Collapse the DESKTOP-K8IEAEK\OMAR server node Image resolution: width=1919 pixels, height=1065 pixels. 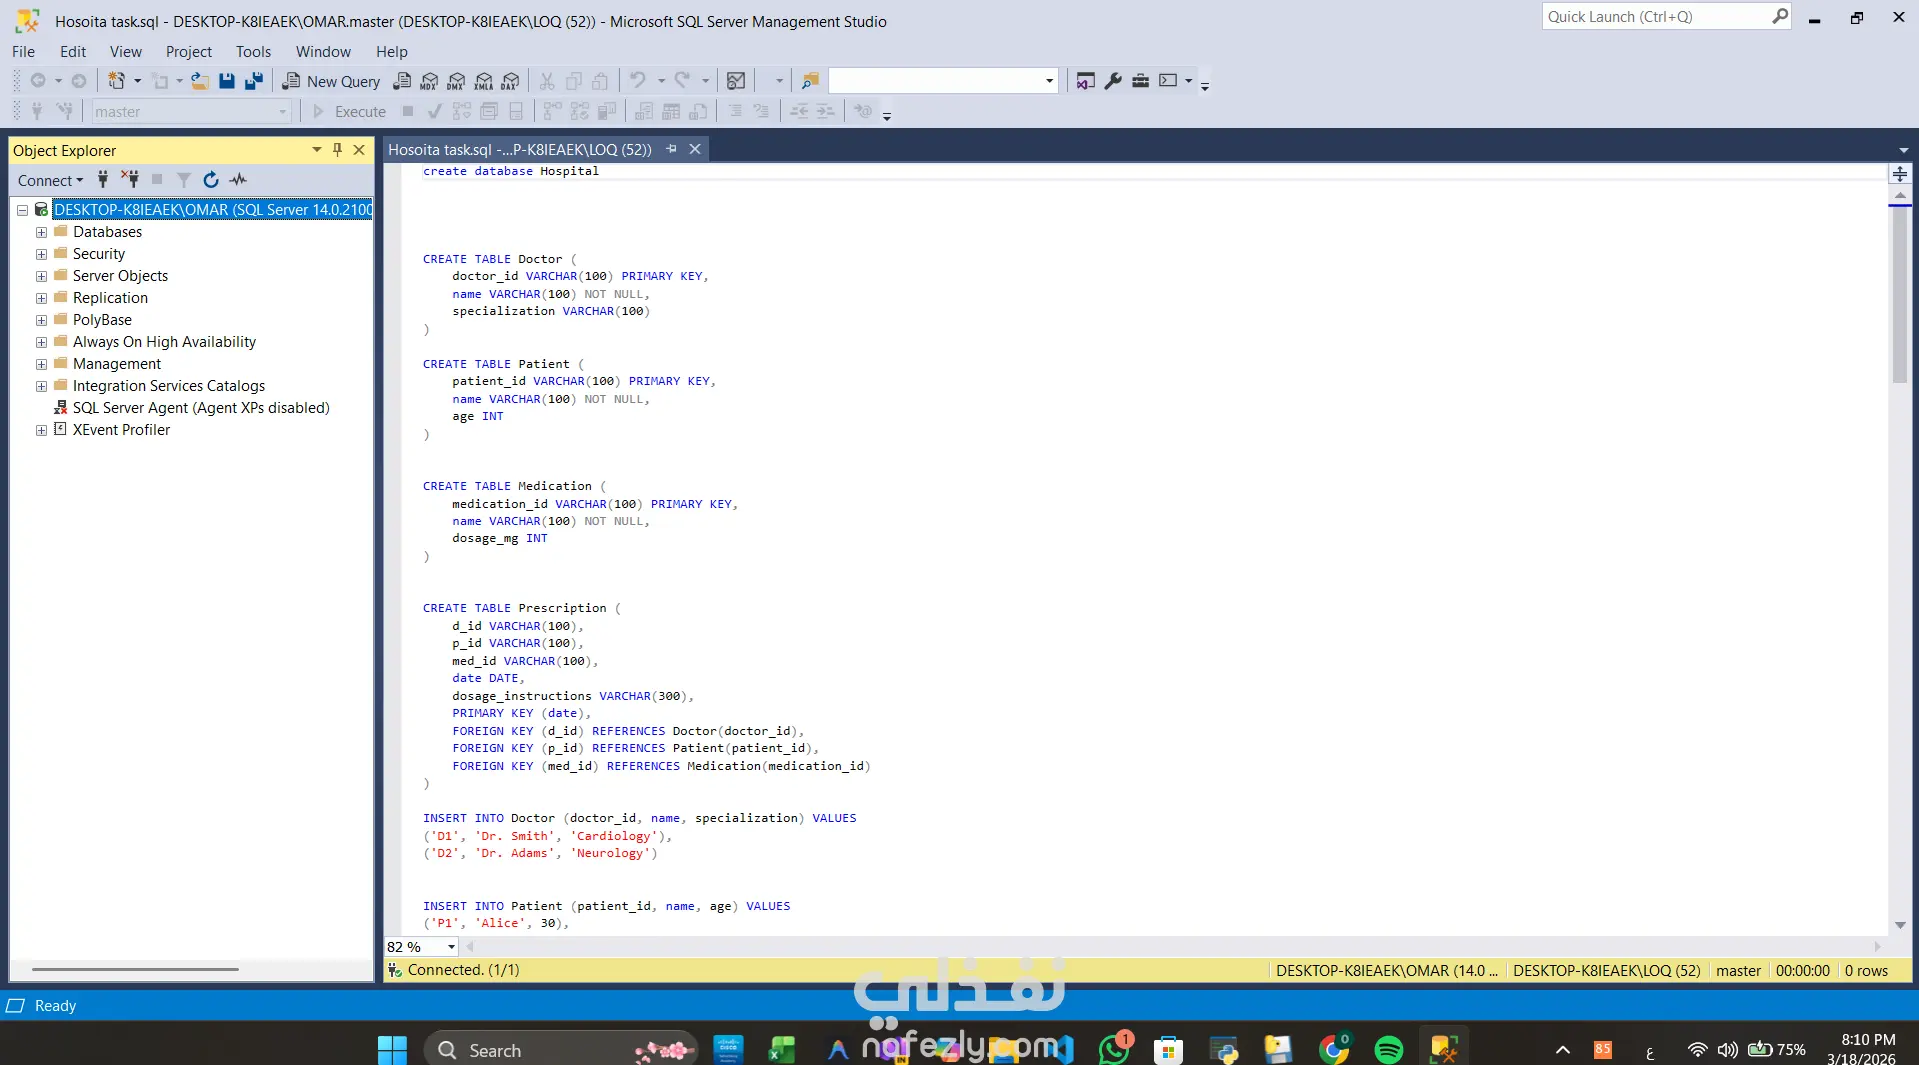[22, 210]
